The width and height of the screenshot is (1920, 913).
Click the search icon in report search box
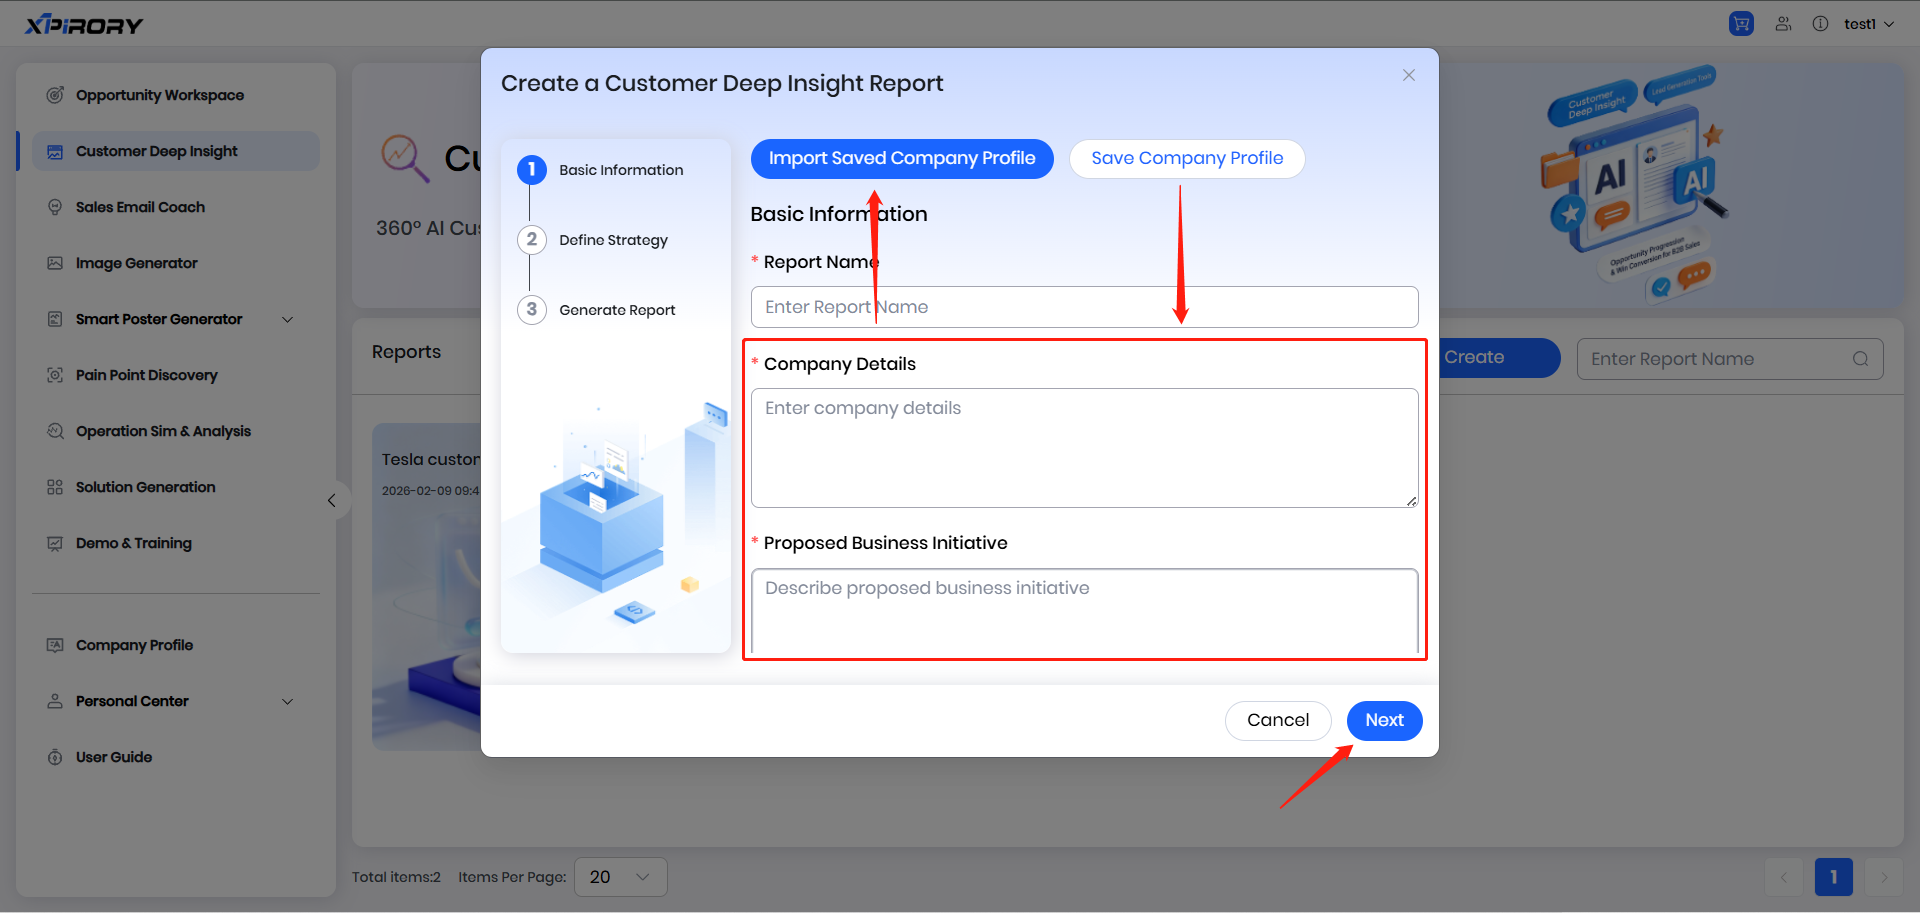point(1860,359)
